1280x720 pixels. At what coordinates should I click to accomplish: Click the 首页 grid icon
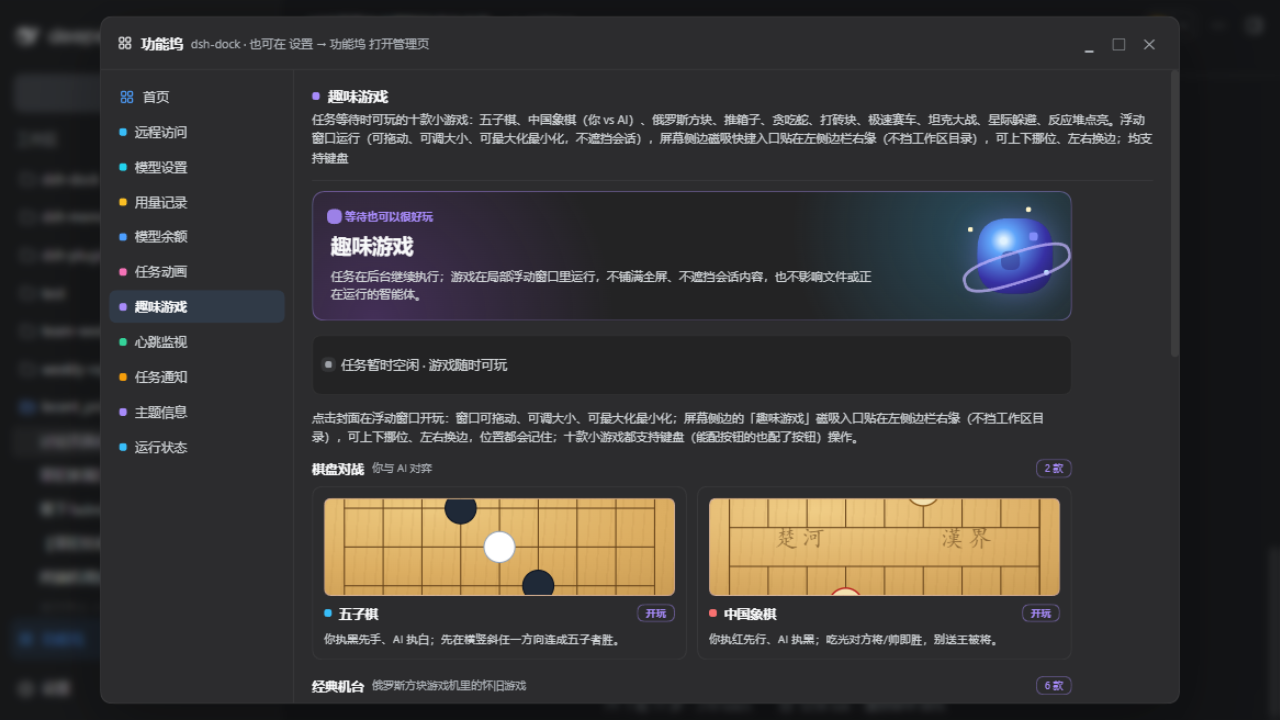point(127,97)
